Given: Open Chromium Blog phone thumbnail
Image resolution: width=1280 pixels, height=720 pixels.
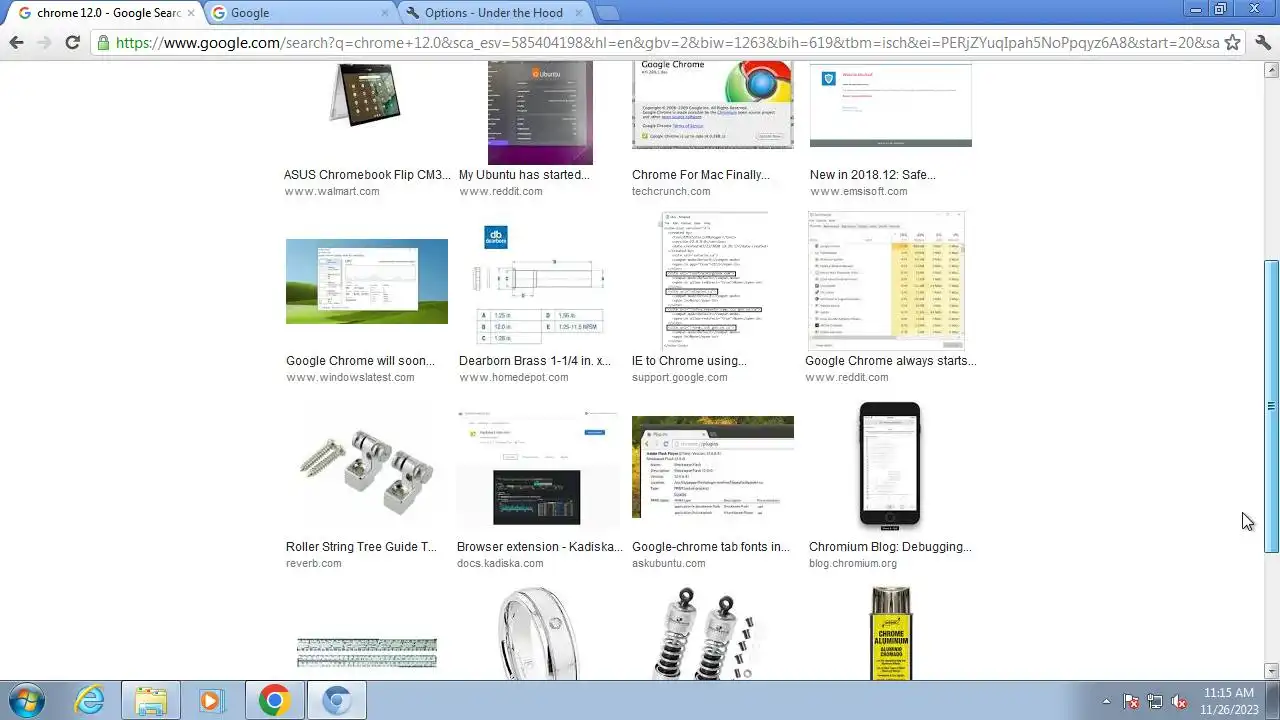Looking at the screenshot, I should click(x=889, y=466).
